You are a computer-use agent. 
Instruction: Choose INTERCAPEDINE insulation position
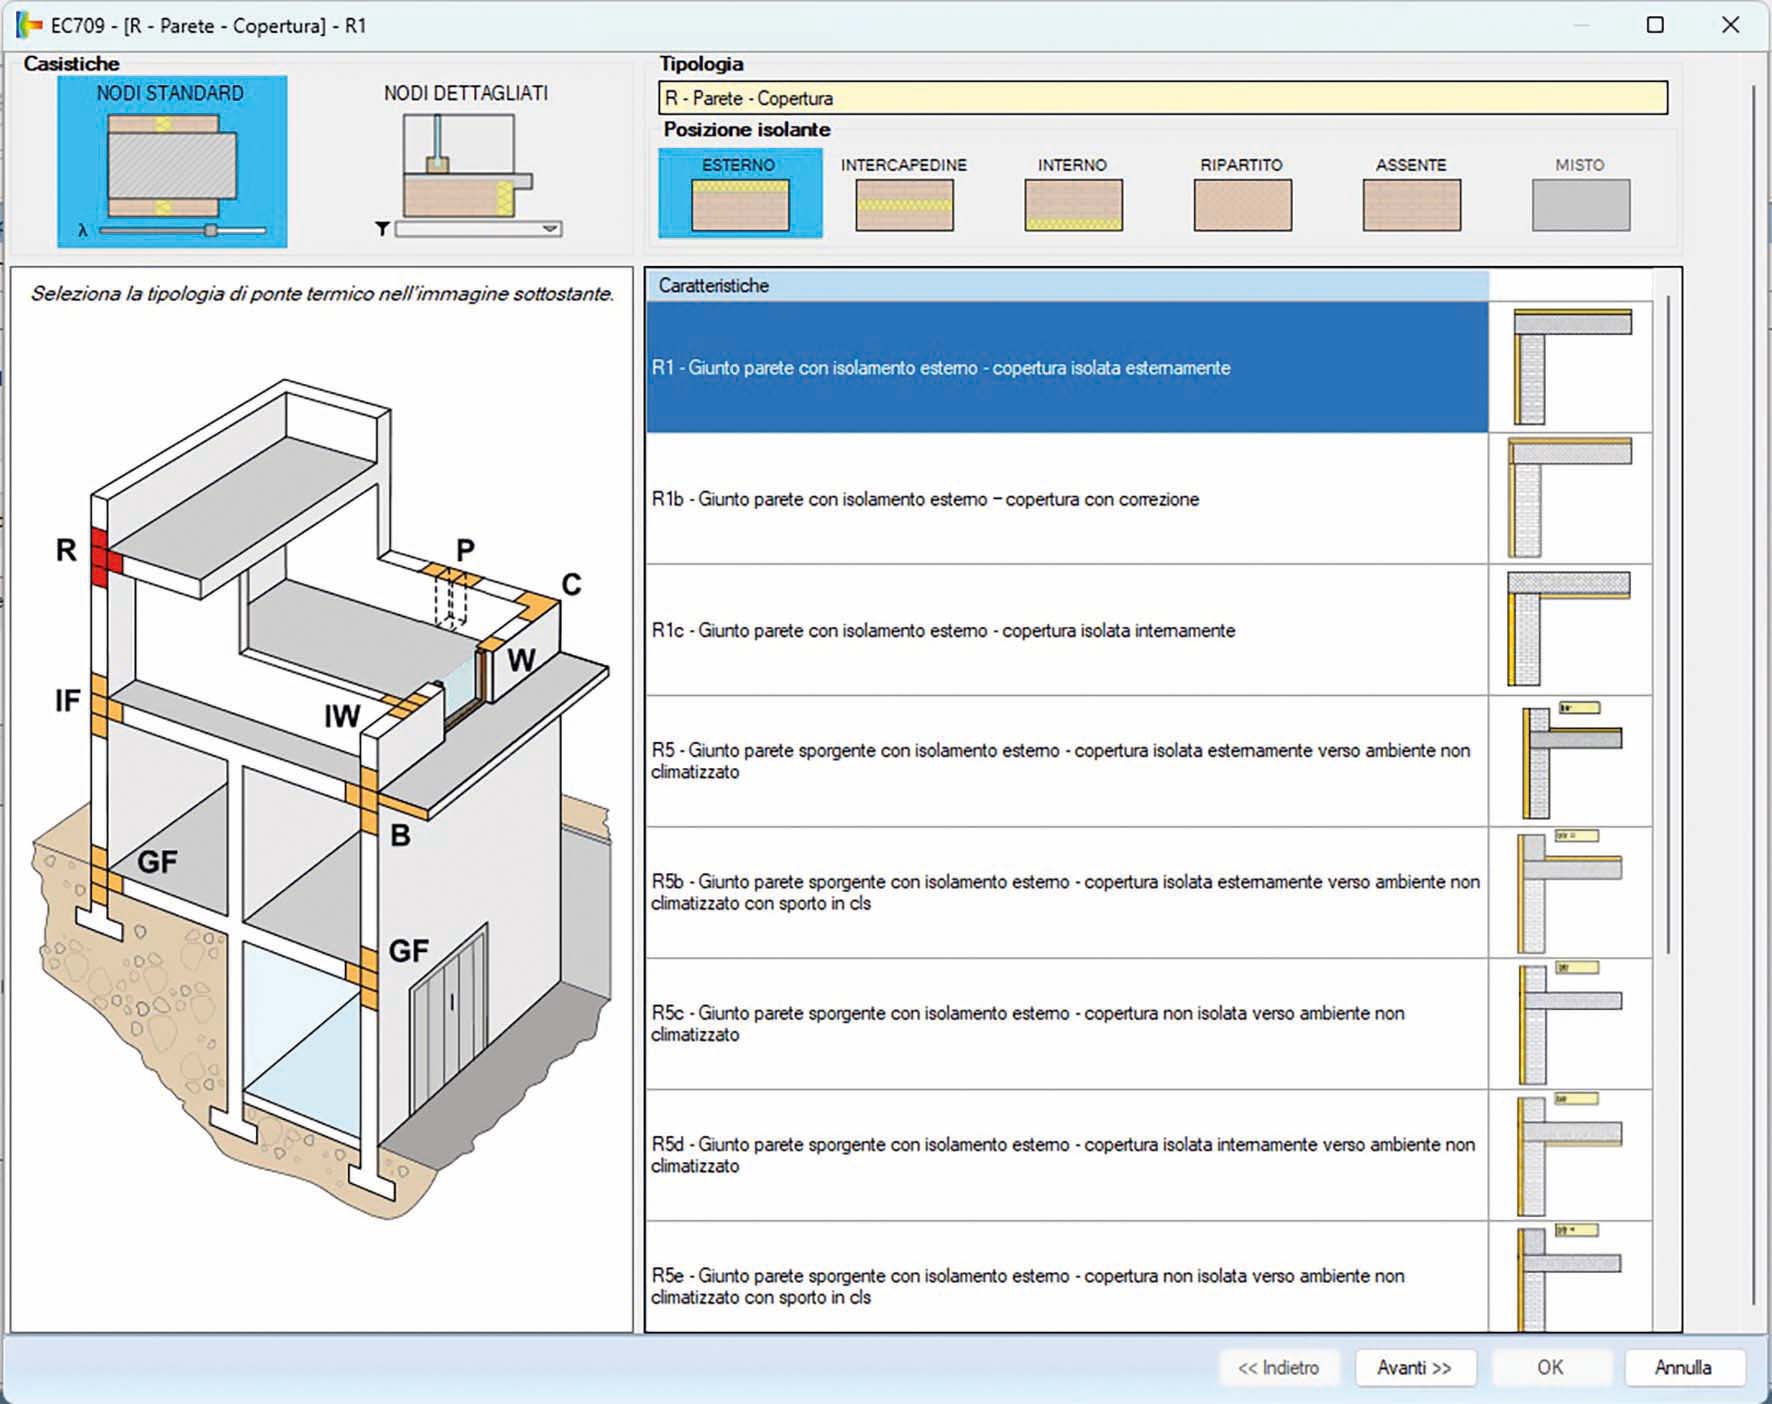click(x=904, y=195)
